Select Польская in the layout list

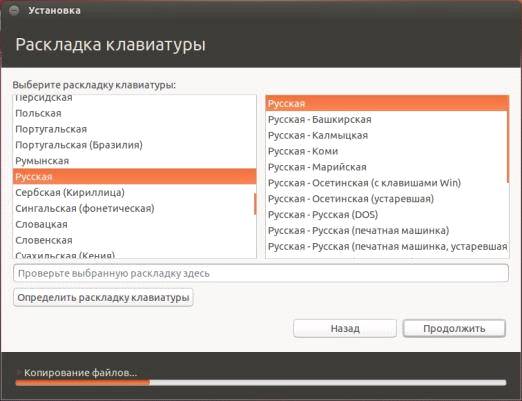tap(134, 113)
